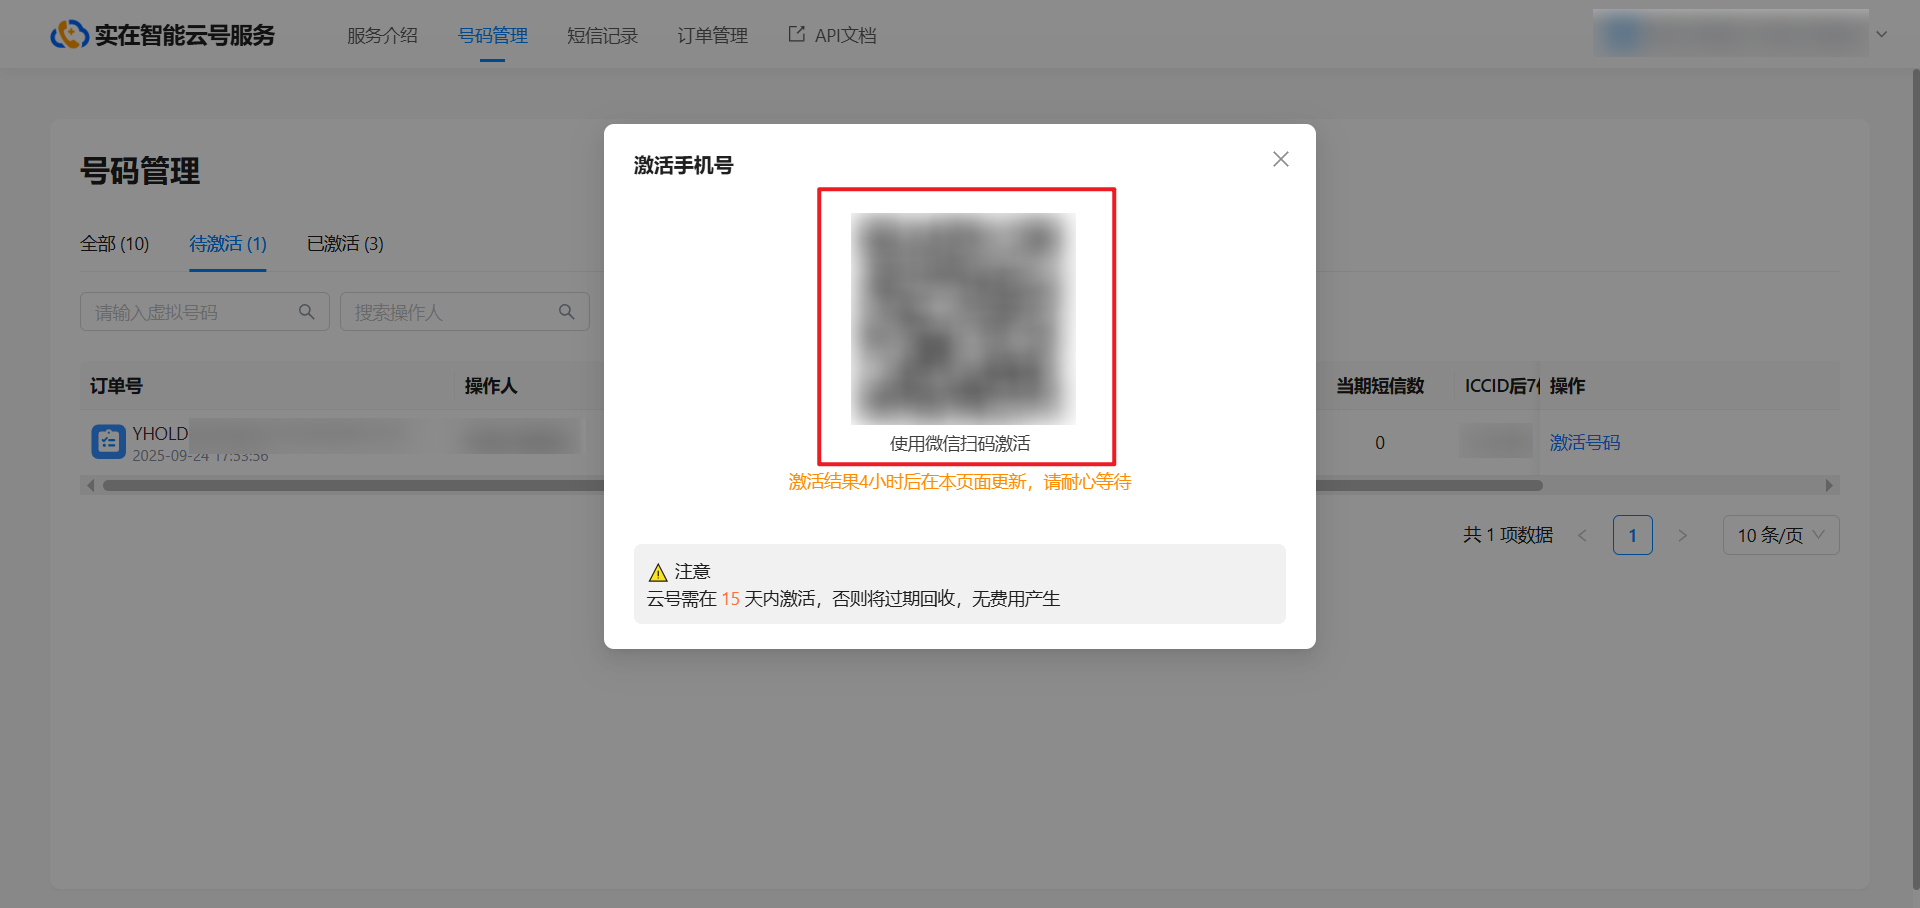Click the search icon in 搜索操作人 field

567,312
